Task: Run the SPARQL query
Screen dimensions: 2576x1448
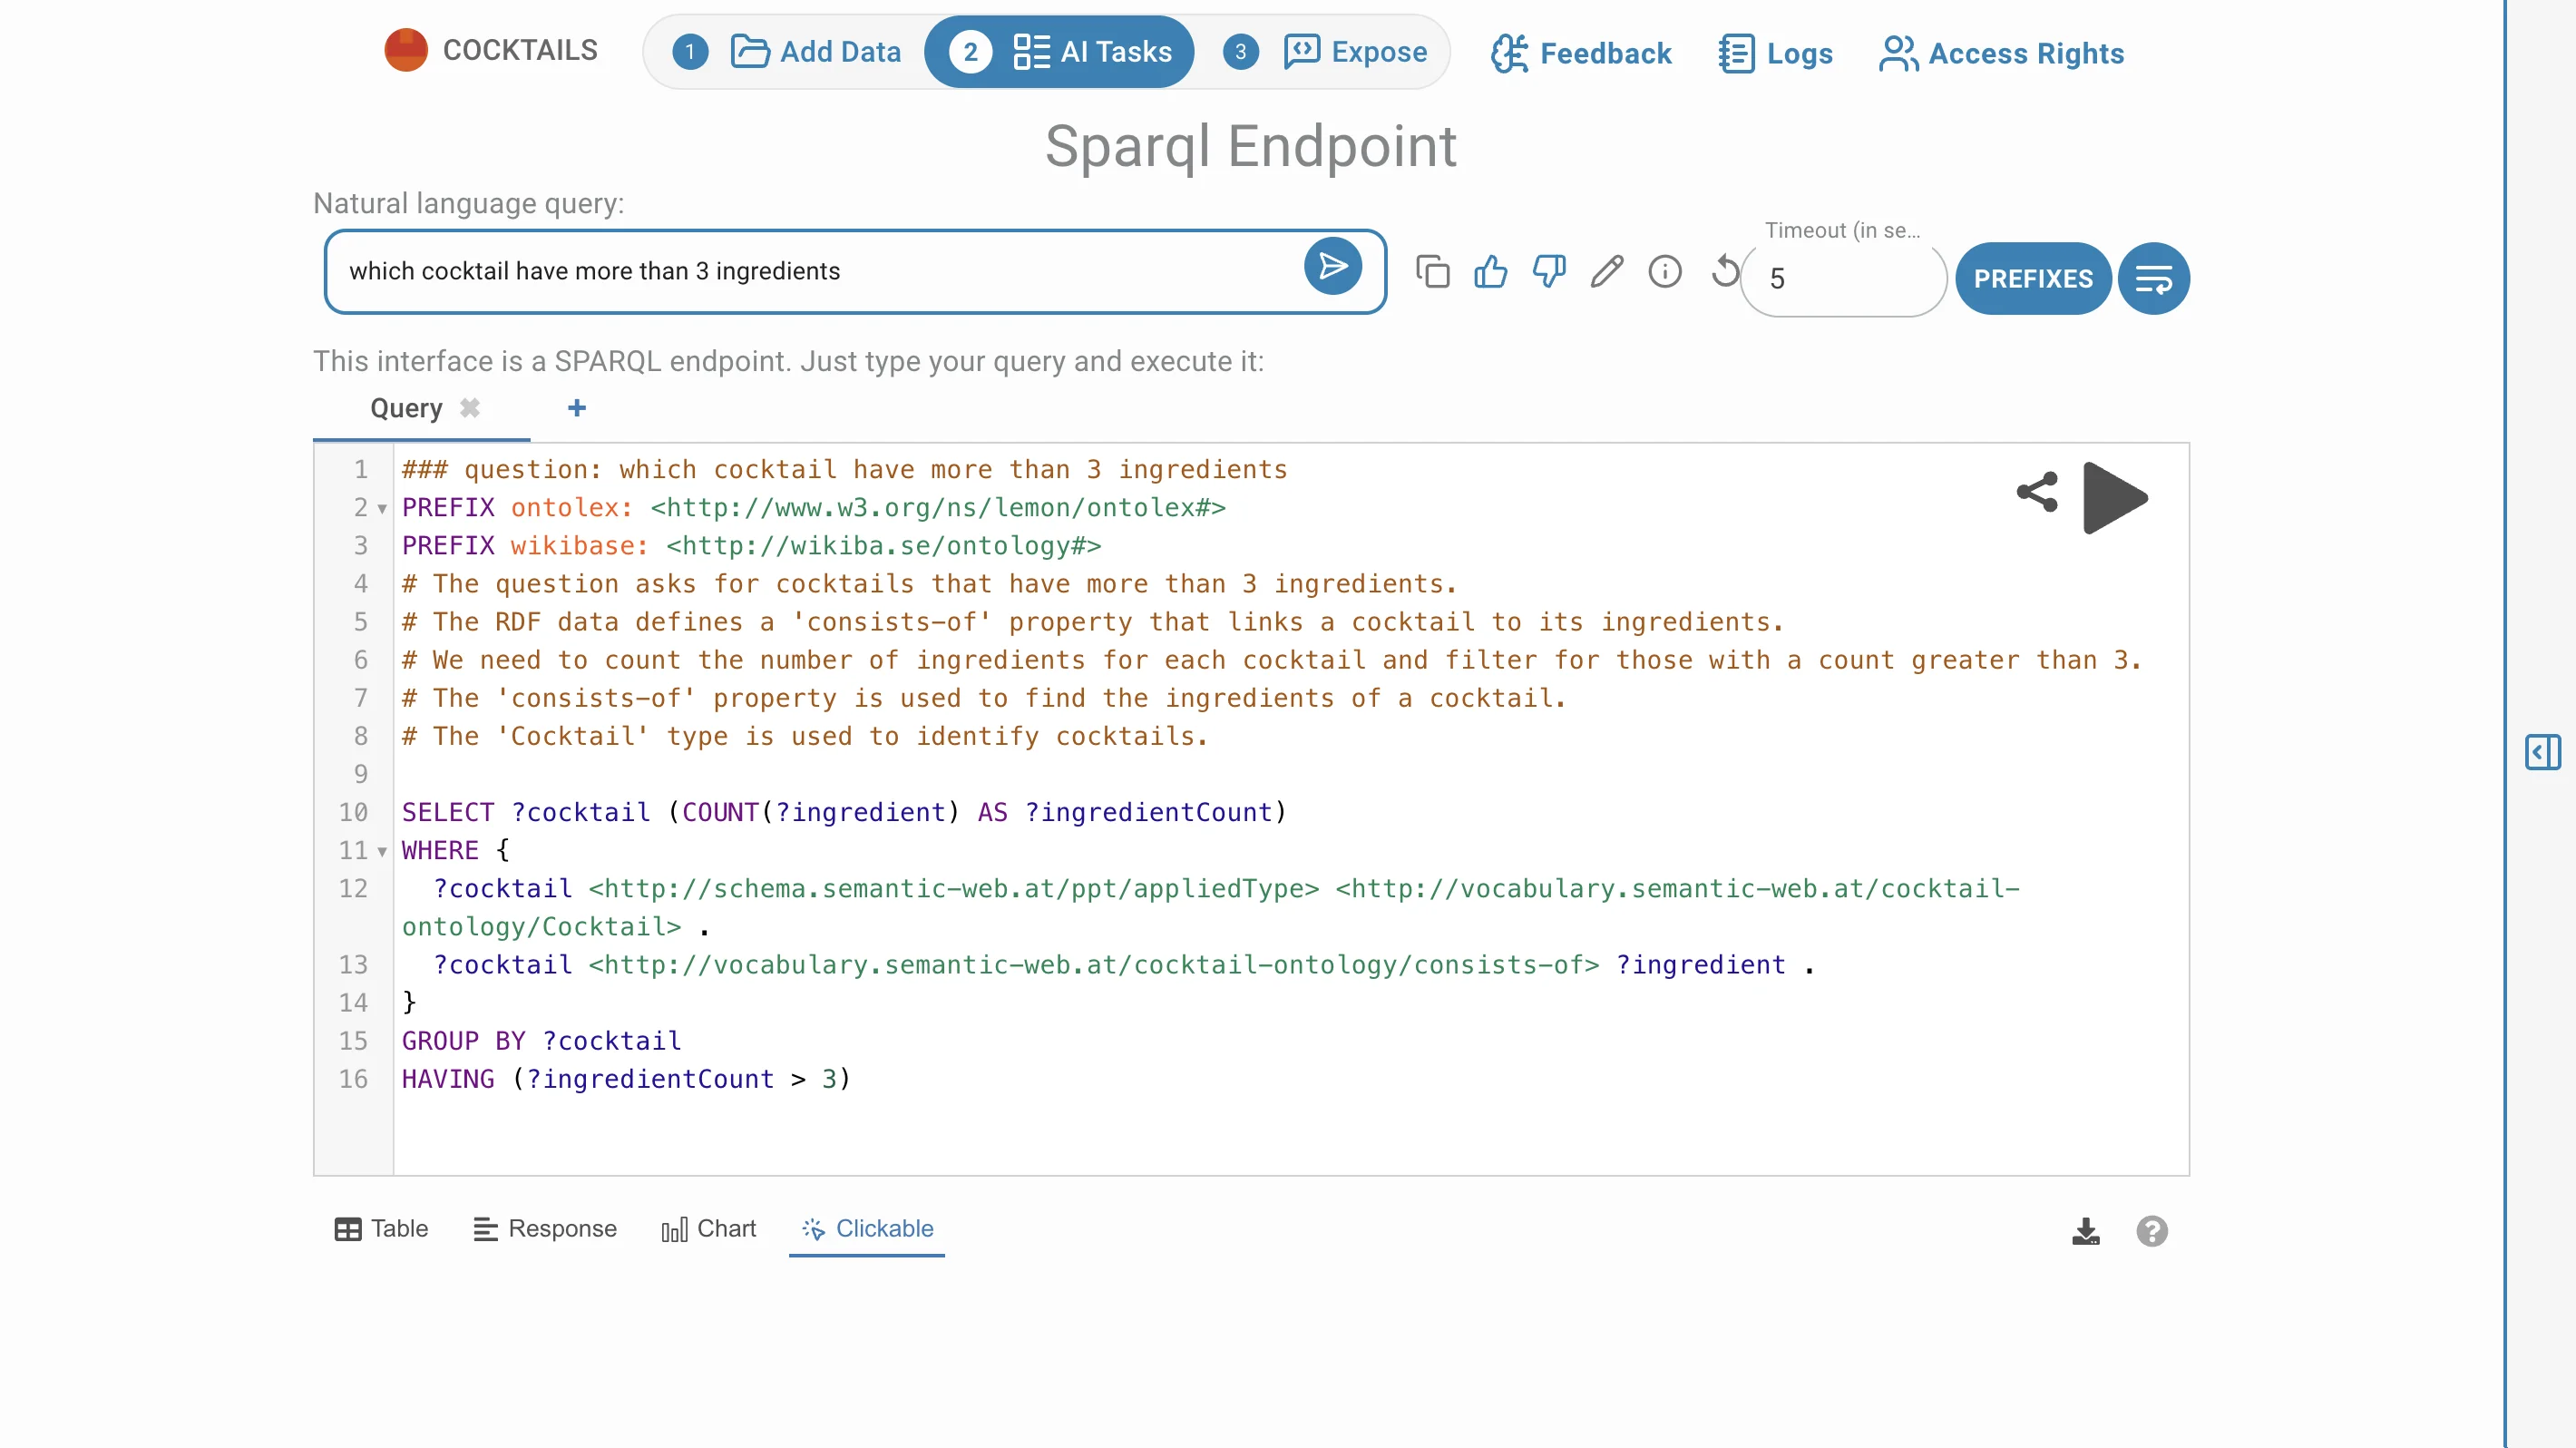Action: (2115, 497)
